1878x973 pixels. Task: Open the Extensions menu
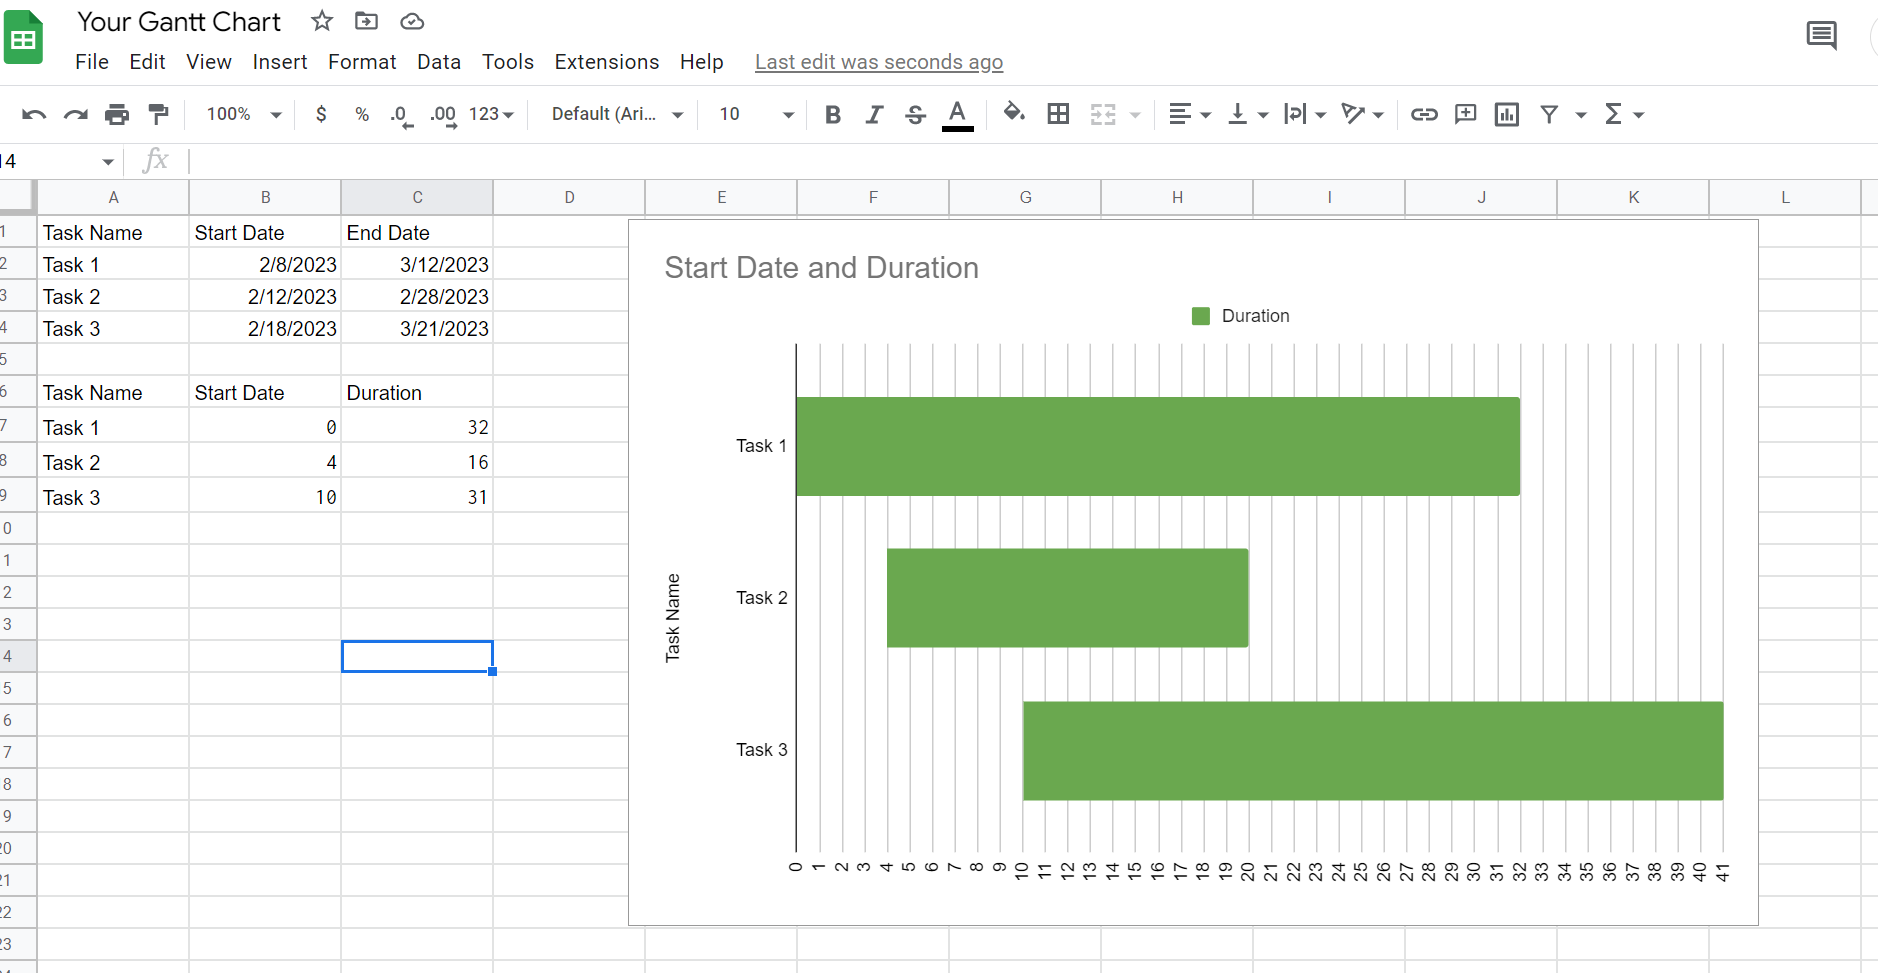[x=607, y=62]
